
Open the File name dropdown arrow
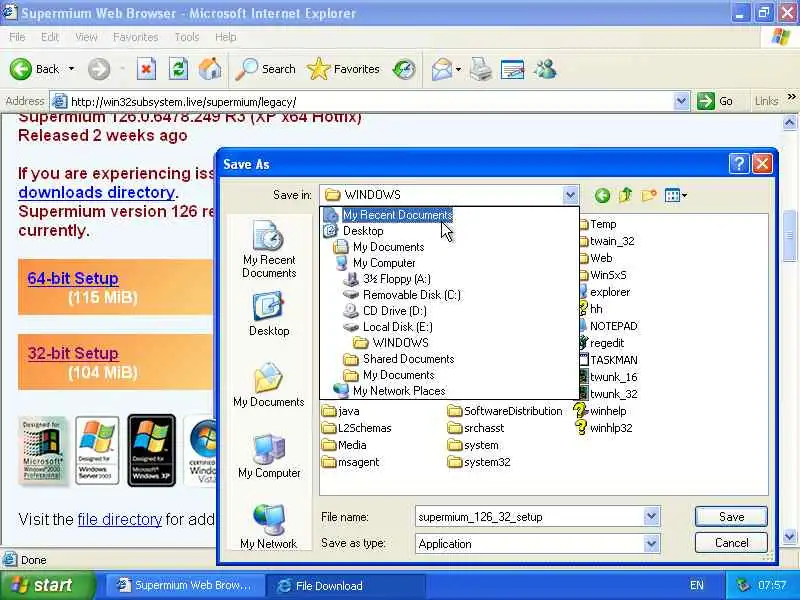pyautogui.click(x=652, y=517)
